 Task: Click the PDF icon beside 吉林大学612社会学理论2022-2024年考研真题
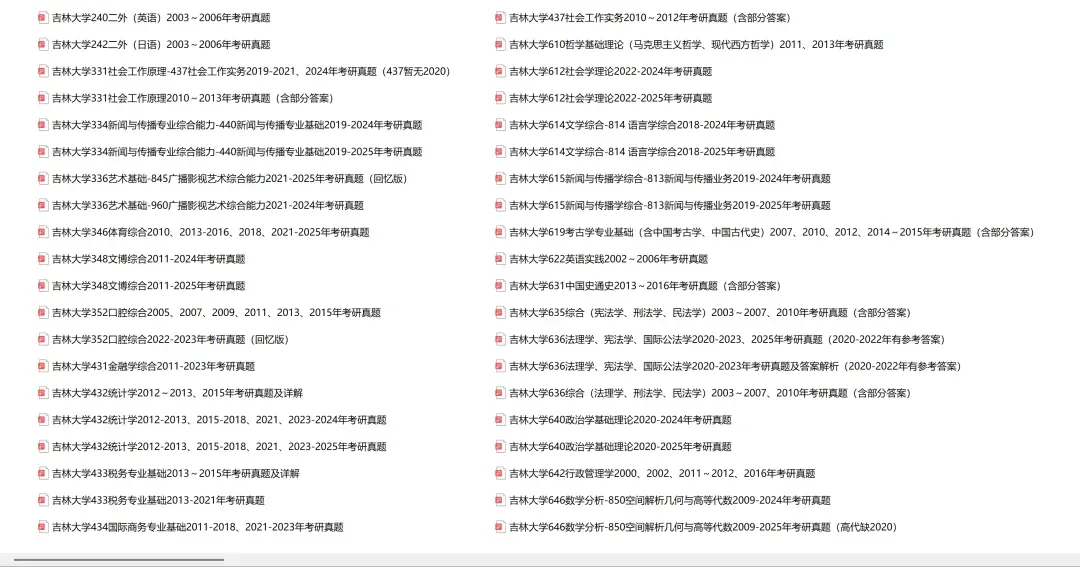500,72
